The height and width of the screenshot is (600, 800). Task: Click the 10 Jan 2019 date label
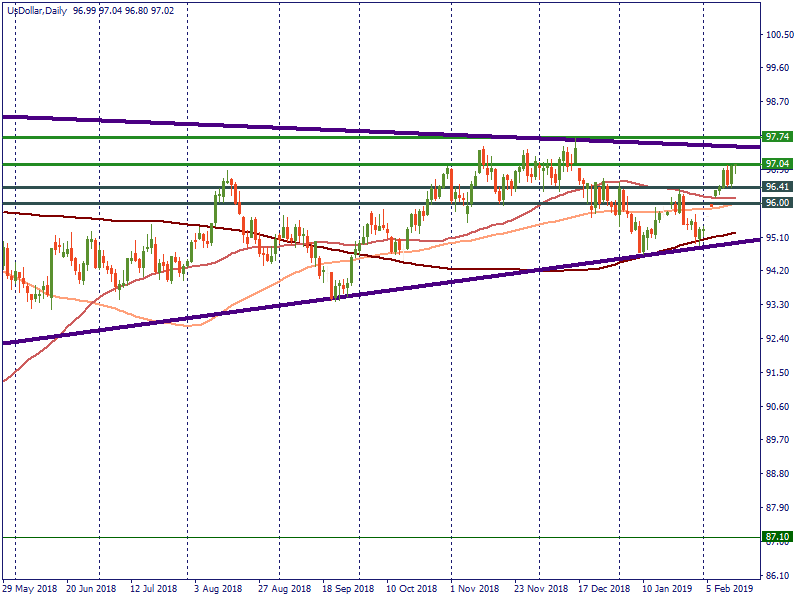coord(667,590)
